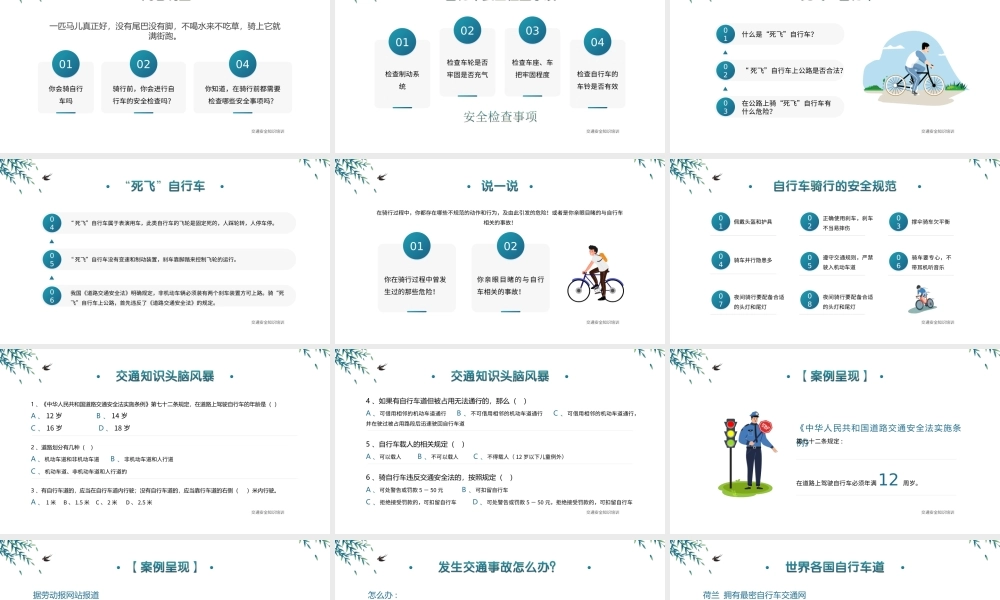This screenshot has width=1000, height=600.
Task: Click question 2、道路划分有几种
Action: click(62, 448)
